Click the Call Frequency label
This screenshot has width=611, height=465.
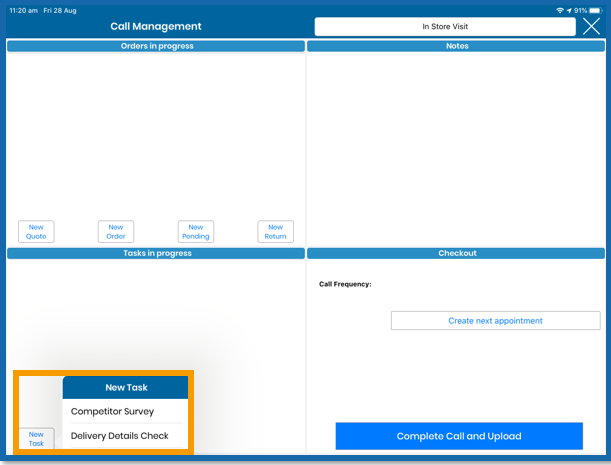345,284
